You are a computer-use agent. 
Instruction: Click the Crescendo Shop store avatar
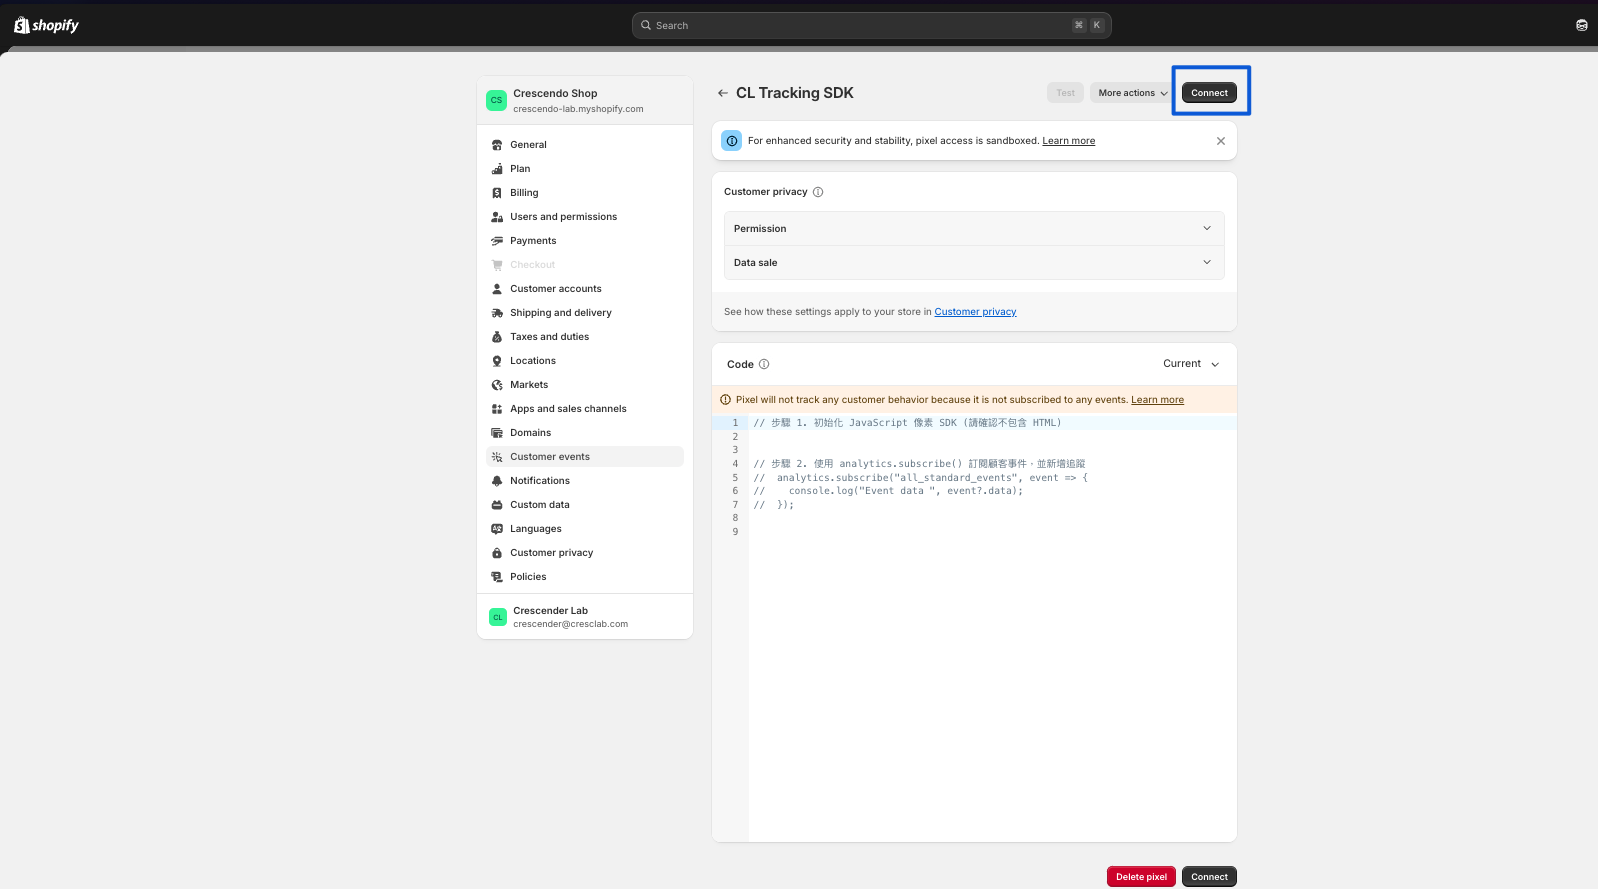point(496,100)
